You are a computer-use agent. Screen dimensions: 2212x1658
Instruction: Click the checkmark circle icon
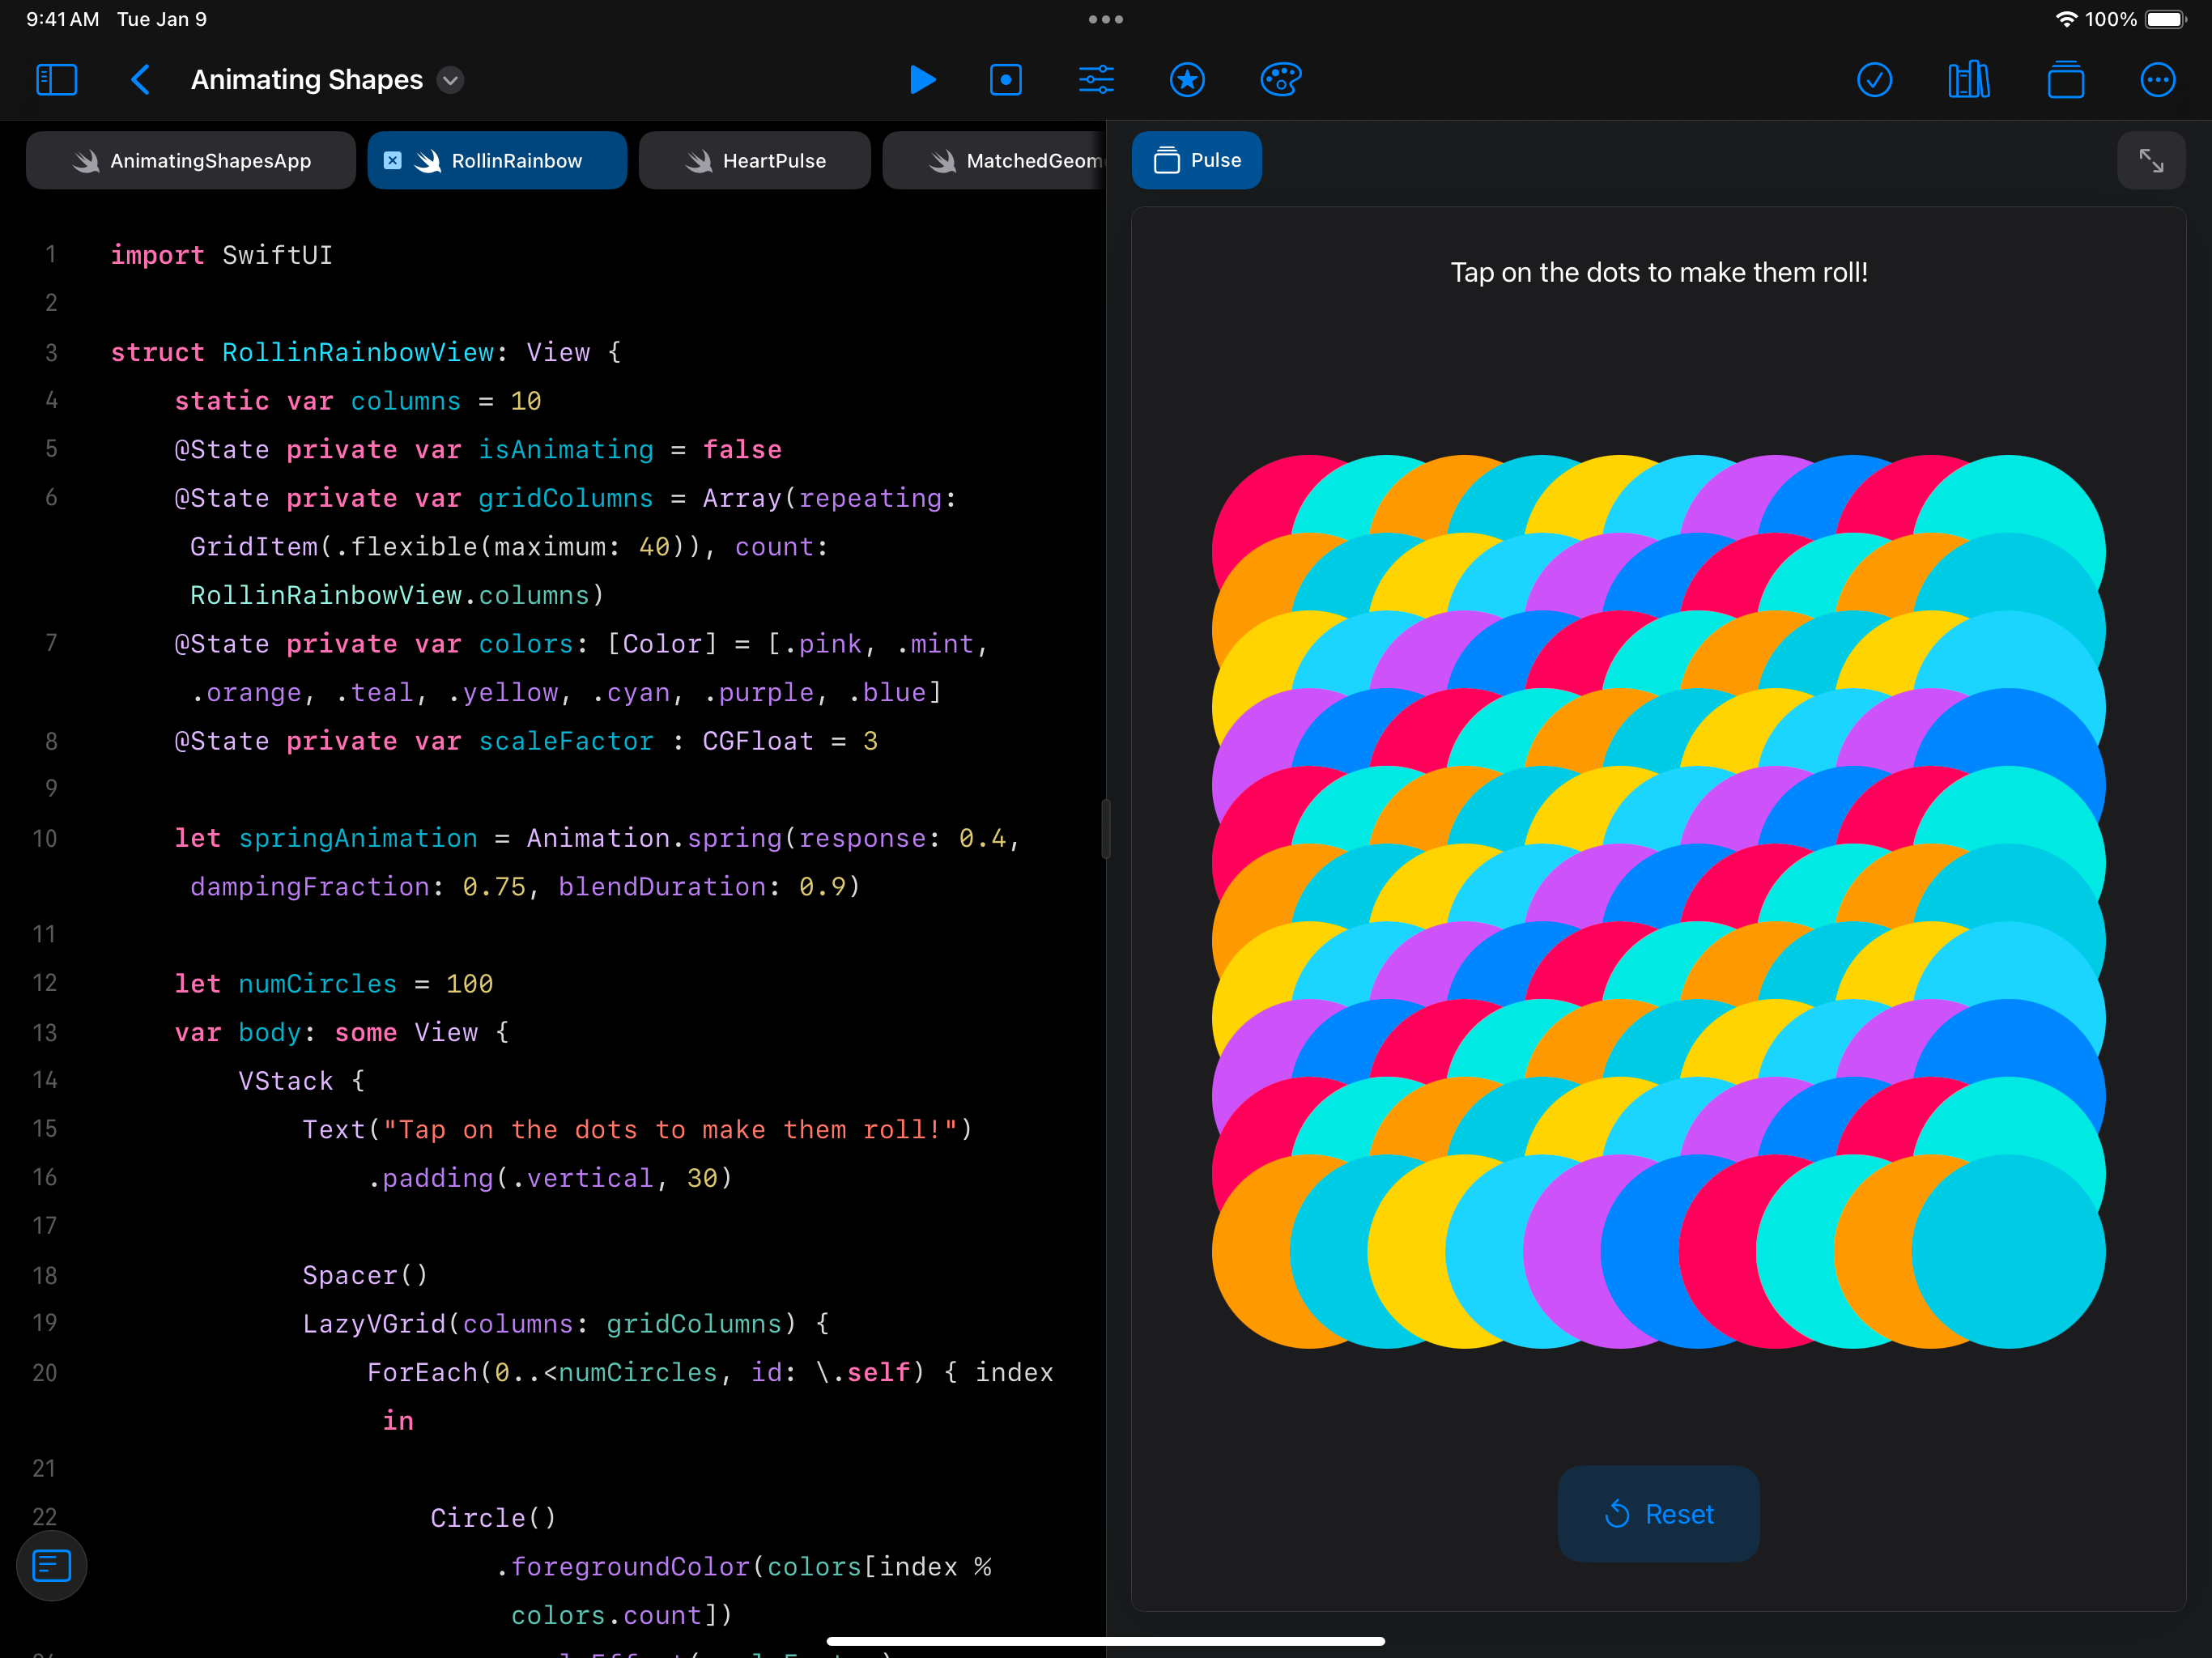(x=1874, y=80)
